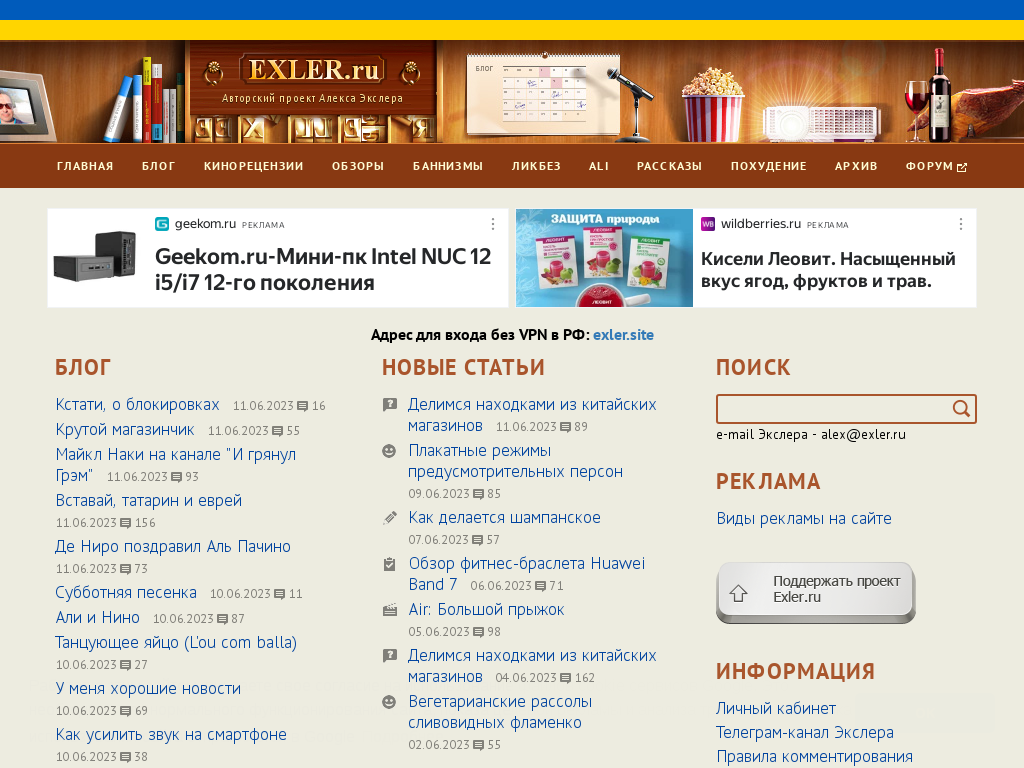The image size is (1024, 768).
Task: Open Виды рекламы на сайте link
Action: pyautogui.click(x=804, y=519)
